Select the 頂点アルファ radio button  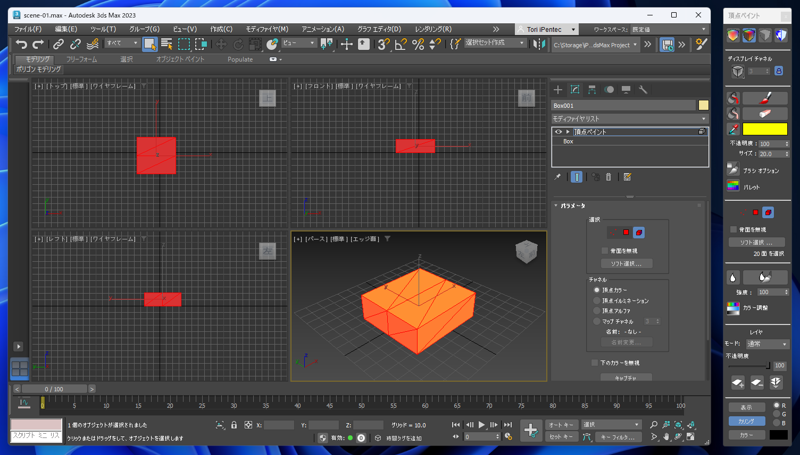[x=596, y=311]
